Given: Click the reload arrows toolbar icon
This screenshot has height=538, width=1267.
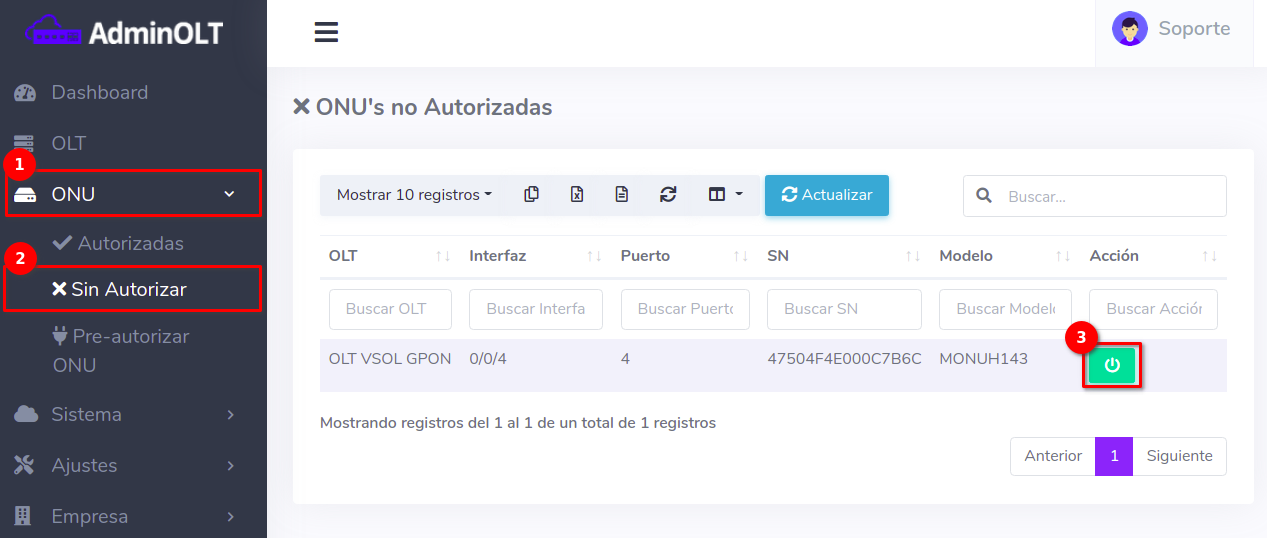Looking at the screenshot, I should [x=668, y=195].
